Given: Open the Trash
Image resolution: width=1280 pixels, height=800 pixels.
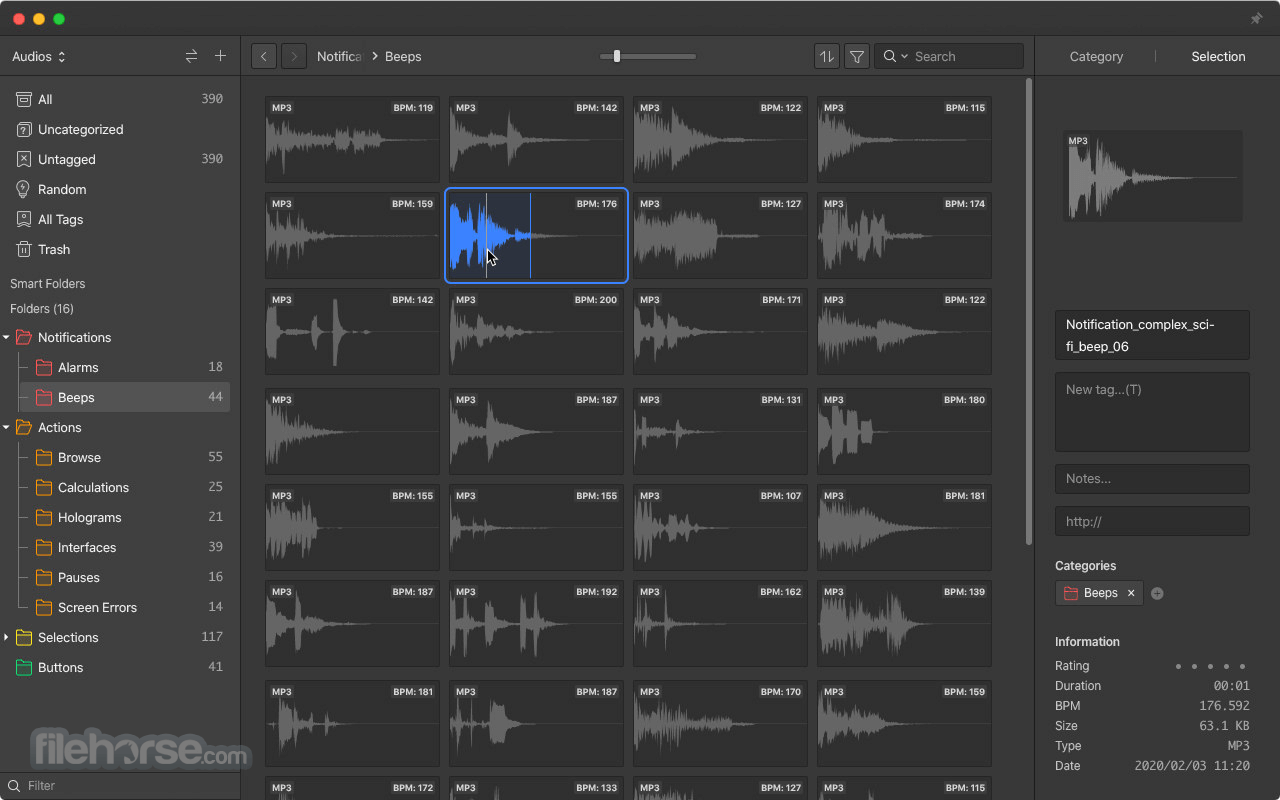Looking at the screenshot, I should click(x=120, y=249).
